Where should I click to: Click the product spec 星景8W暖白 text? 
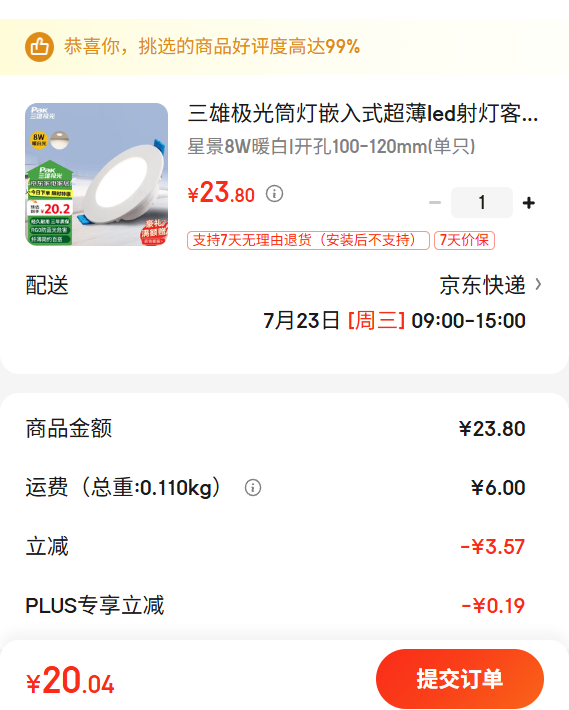331,146
